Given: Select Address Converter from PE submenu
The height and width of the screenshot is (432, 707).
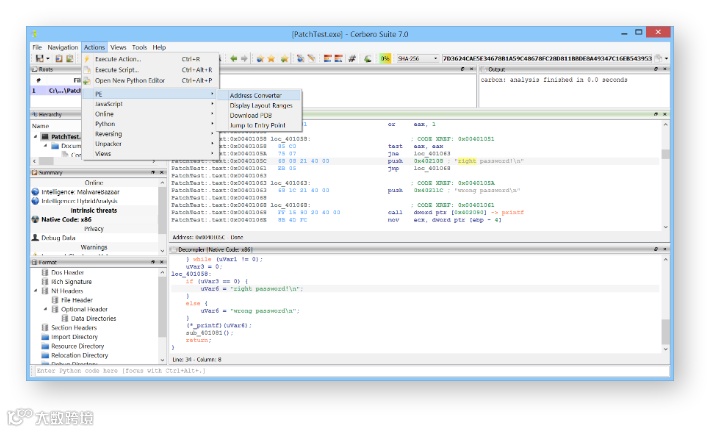Looking at the screenshot, I should coord(255,95).
